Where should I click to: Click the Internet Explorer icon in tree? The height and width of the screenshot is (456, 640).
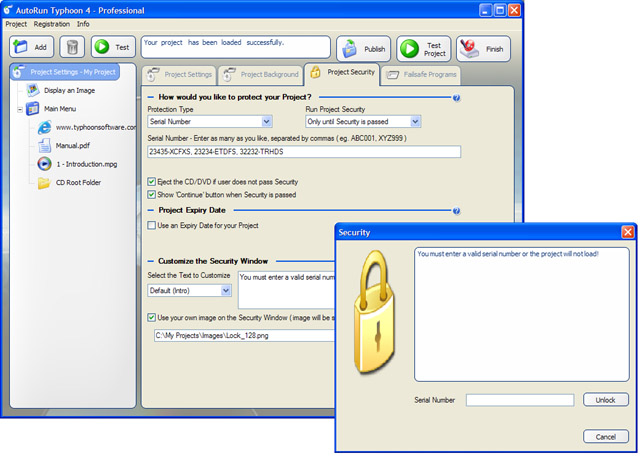44,127
